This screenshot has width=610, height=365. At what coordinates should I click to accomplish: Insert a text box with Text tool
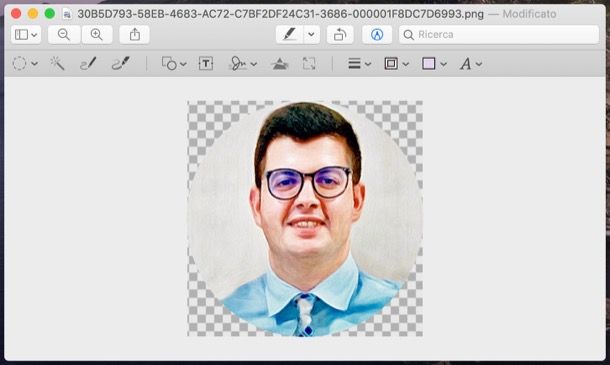pyautogui.click(x=206, y=63)
